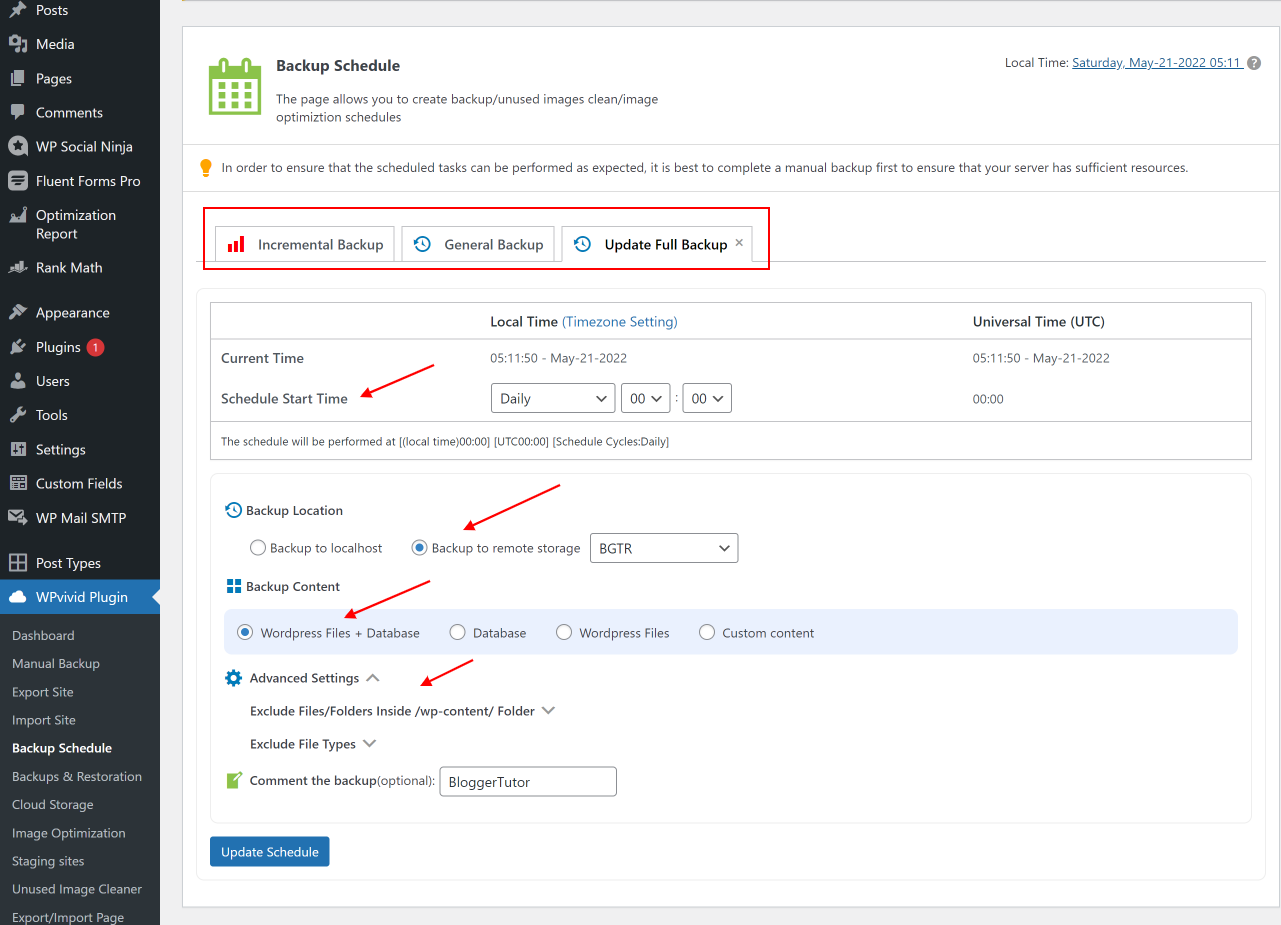Select the Database only radio option
This screenshot has height=925, width=1281.
(458, 632)
